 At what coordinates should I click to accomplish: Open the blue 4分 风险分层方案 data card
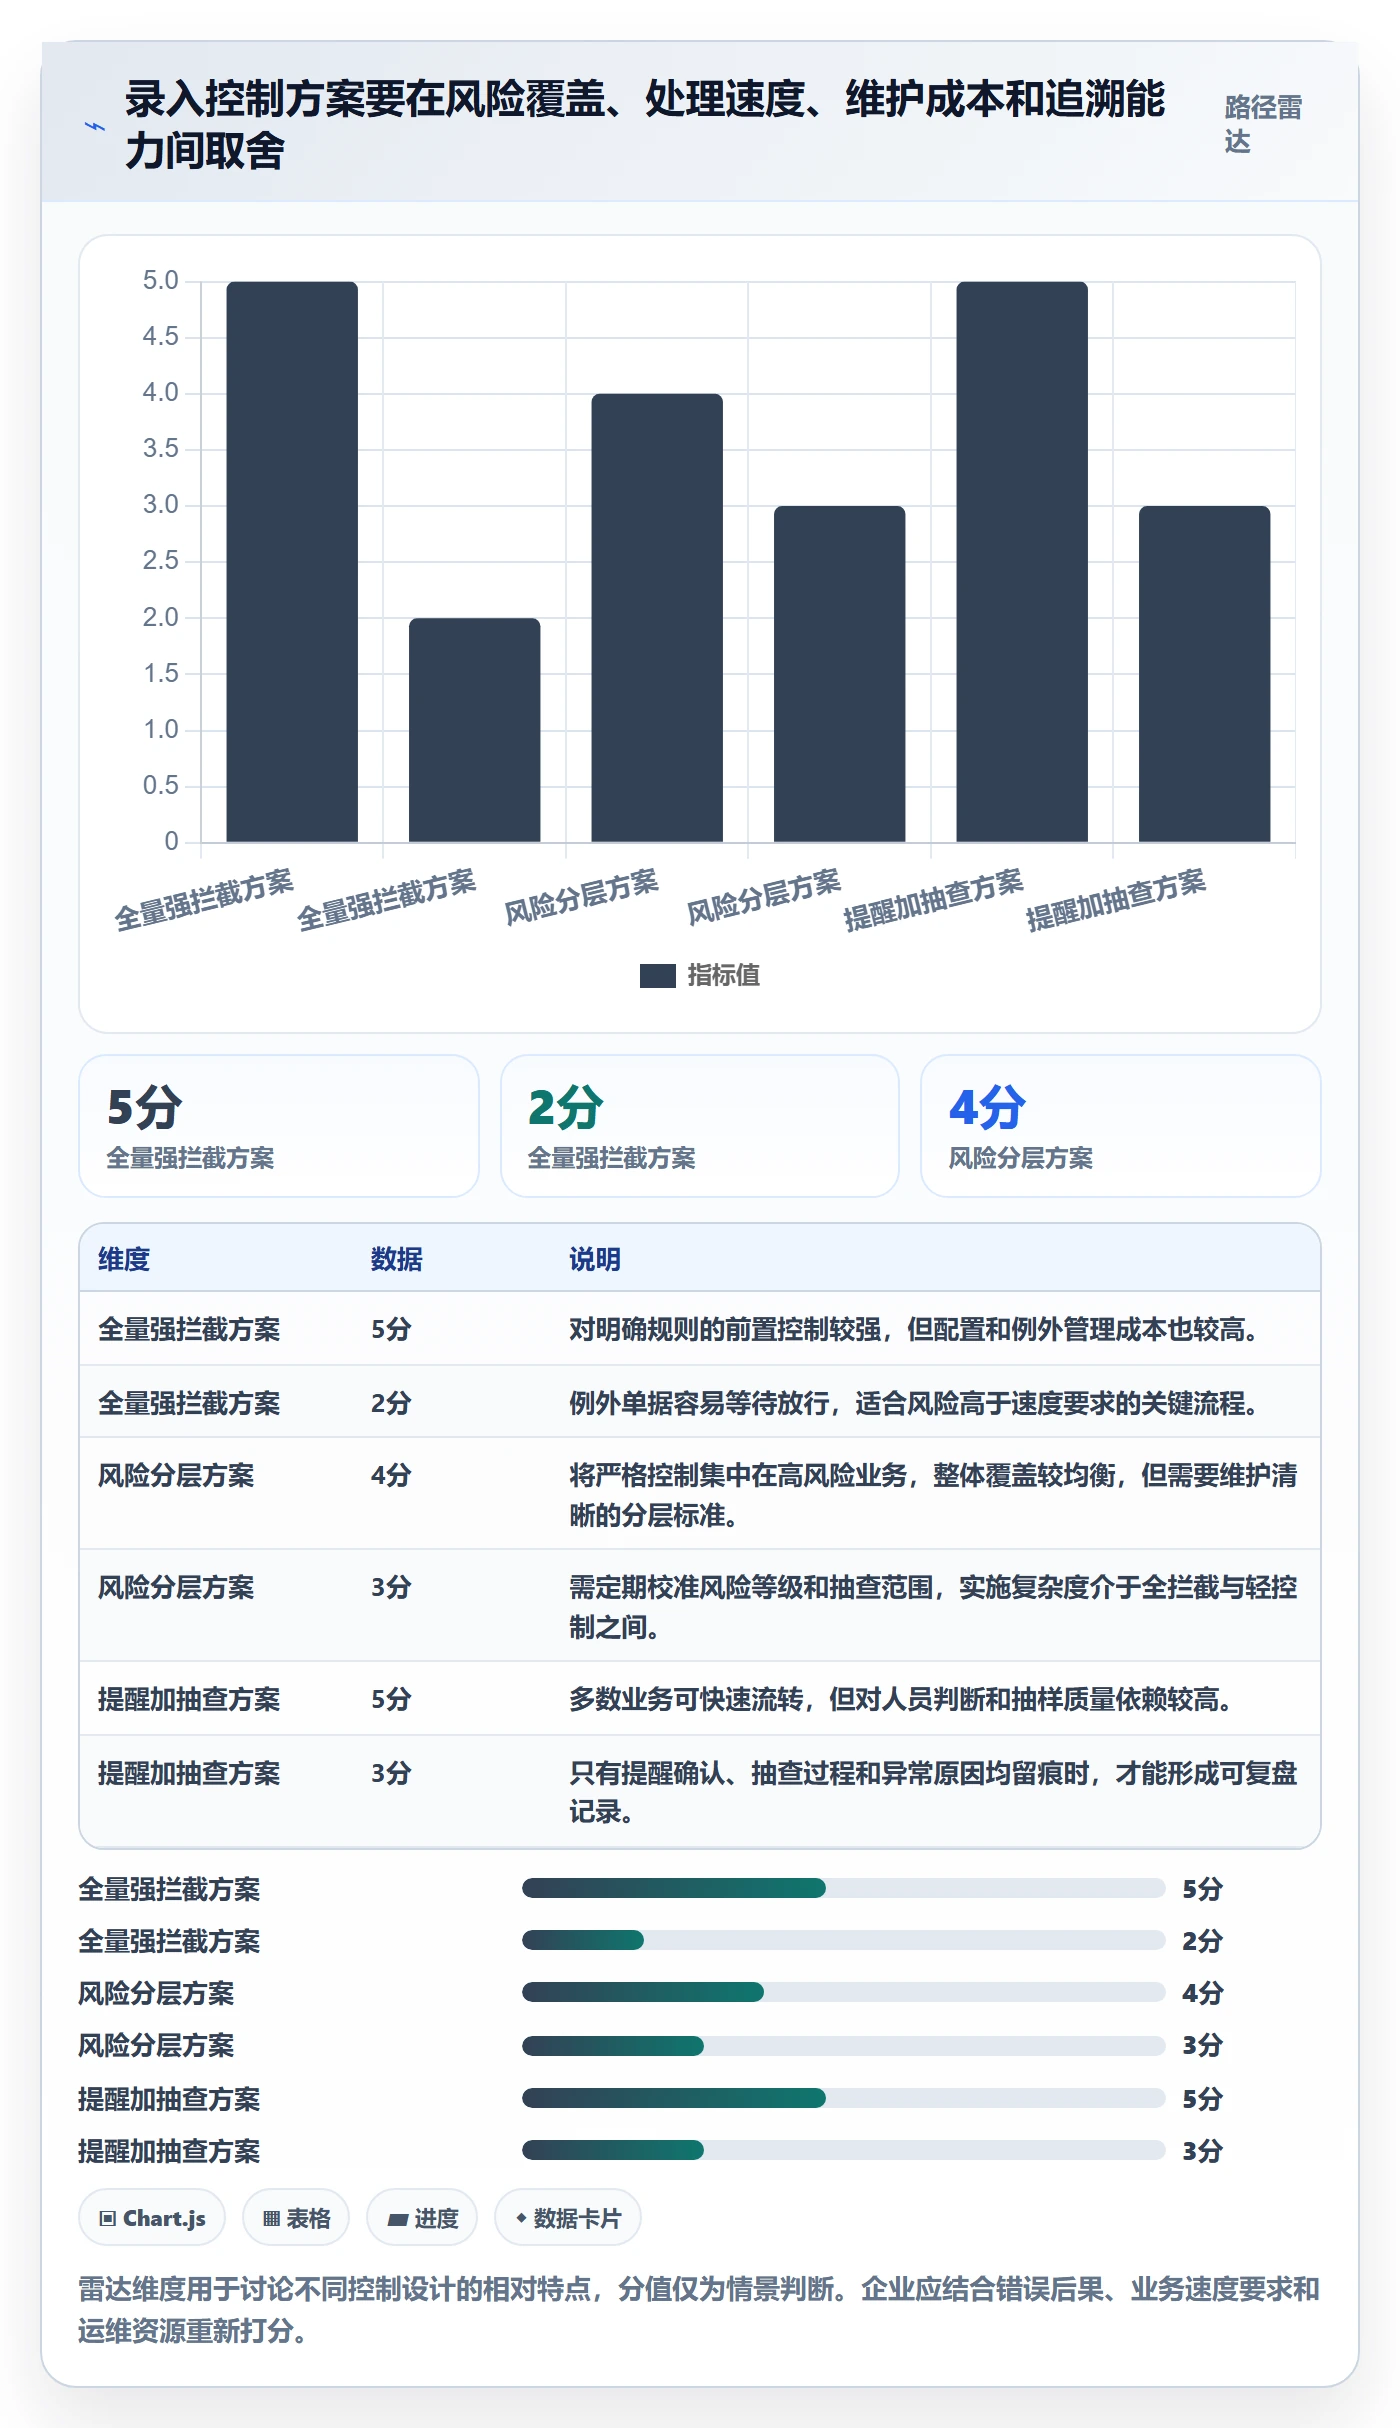click(x=1121, y=1126)
